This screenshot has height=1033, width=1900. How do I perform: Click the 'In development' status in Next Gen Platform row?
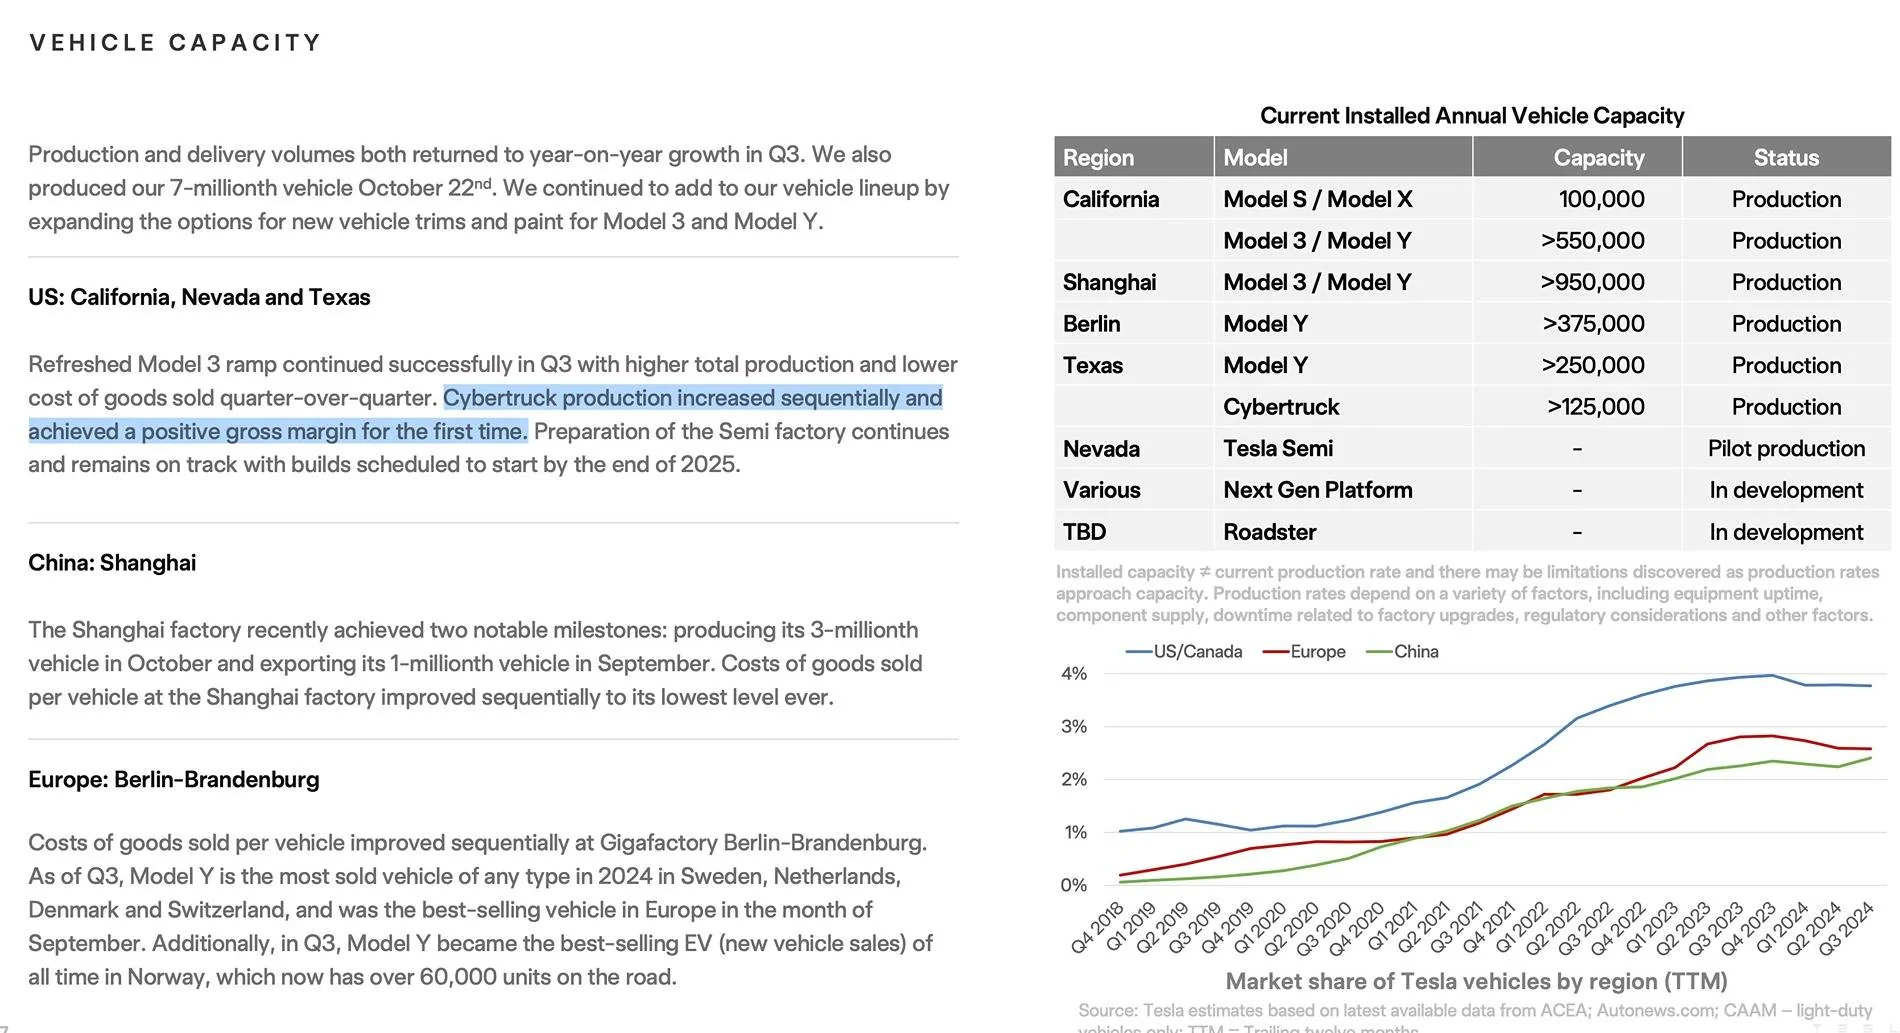tap(1786, 490)
